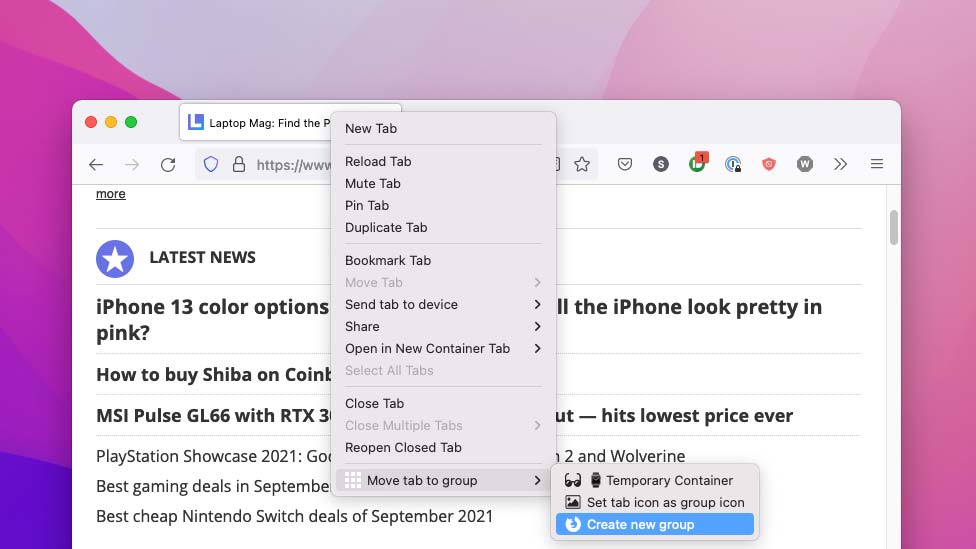Click the Latest News star icon

(x=115, y=259)
